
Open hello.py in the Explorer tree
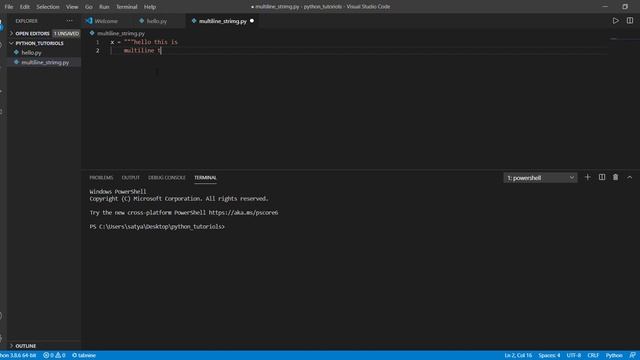(31, 53)
